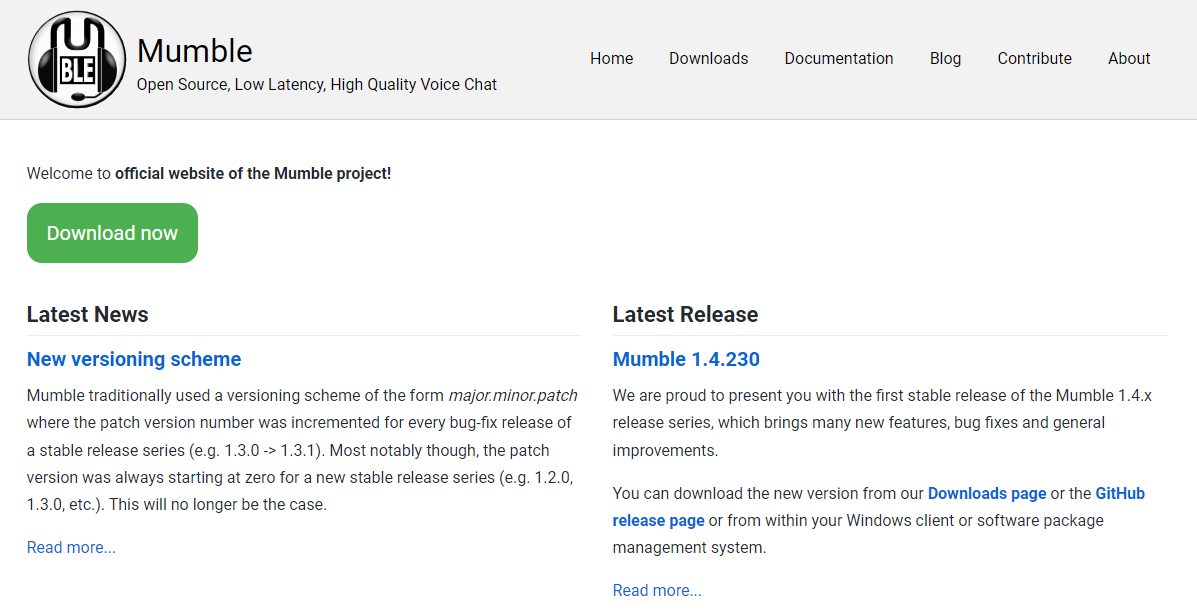1197x615 pixels.
Task: Visit the Contribute page
Action: click(1034, 58)
